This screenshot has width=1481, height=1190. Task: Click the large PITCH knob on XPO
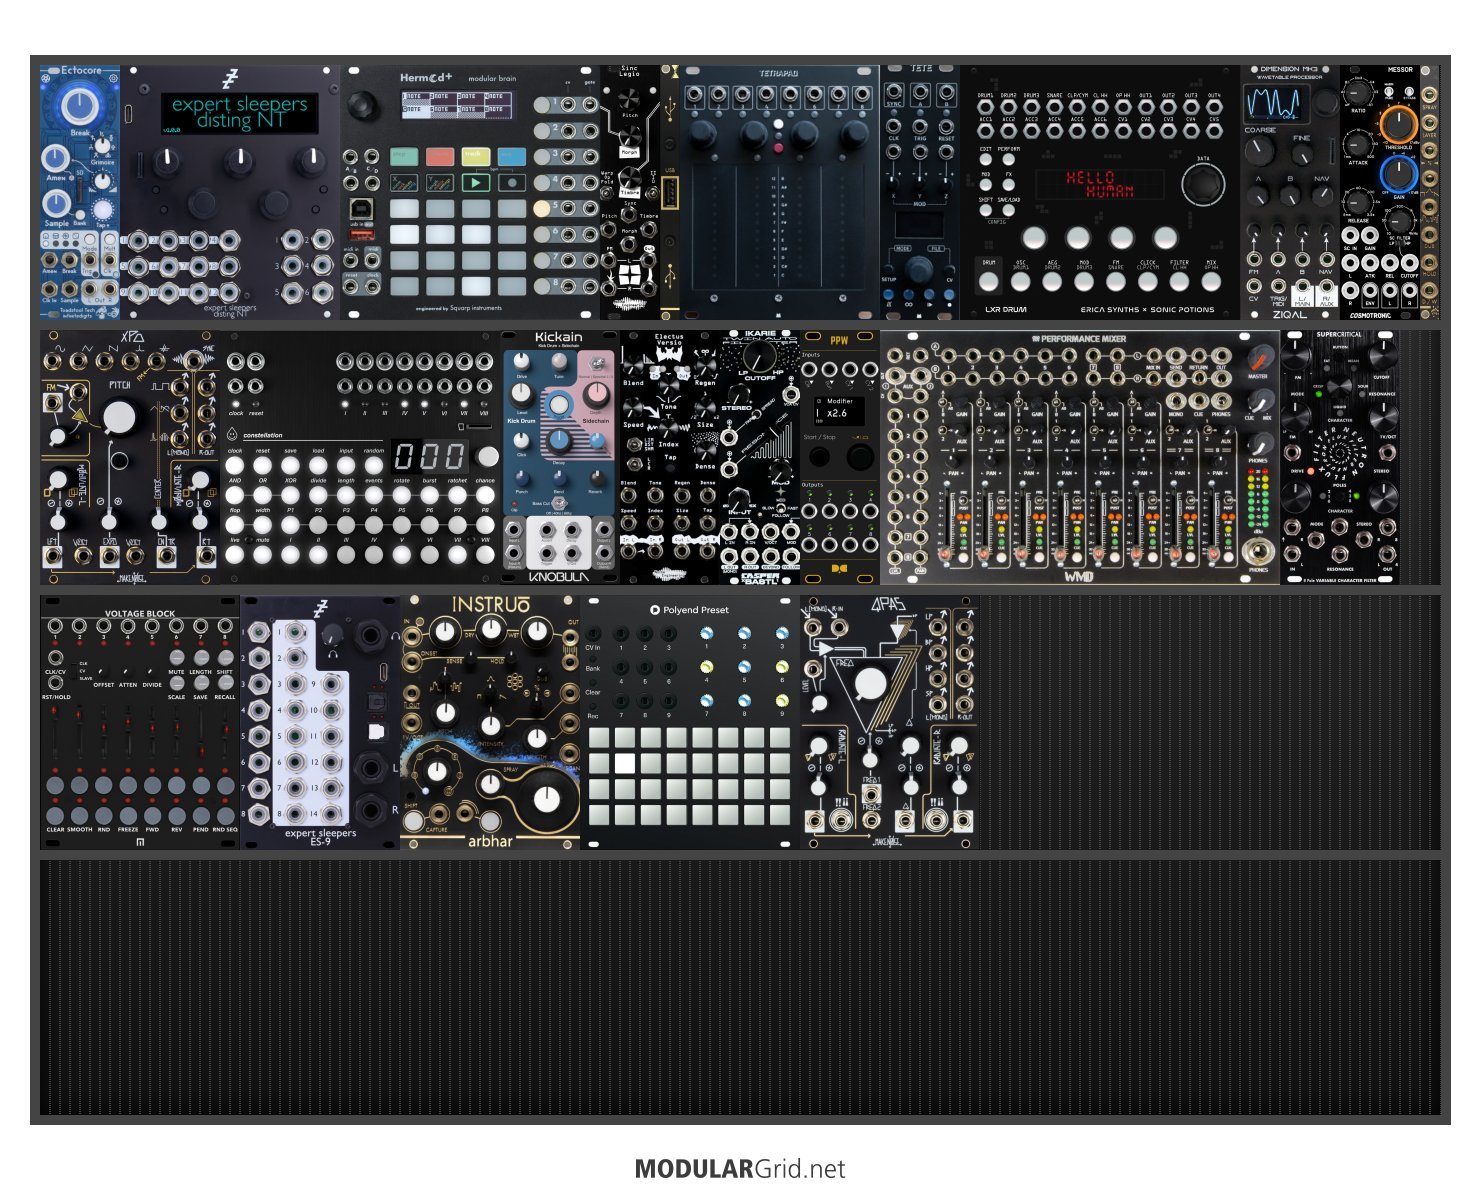(x=119, y=417)
